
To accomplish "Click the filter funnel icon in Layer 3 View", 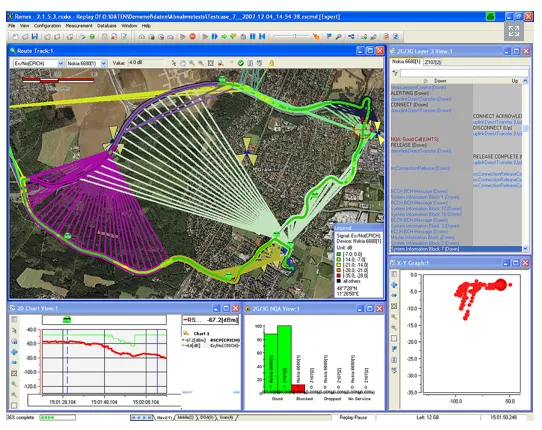I will click(x=395, y=73).
